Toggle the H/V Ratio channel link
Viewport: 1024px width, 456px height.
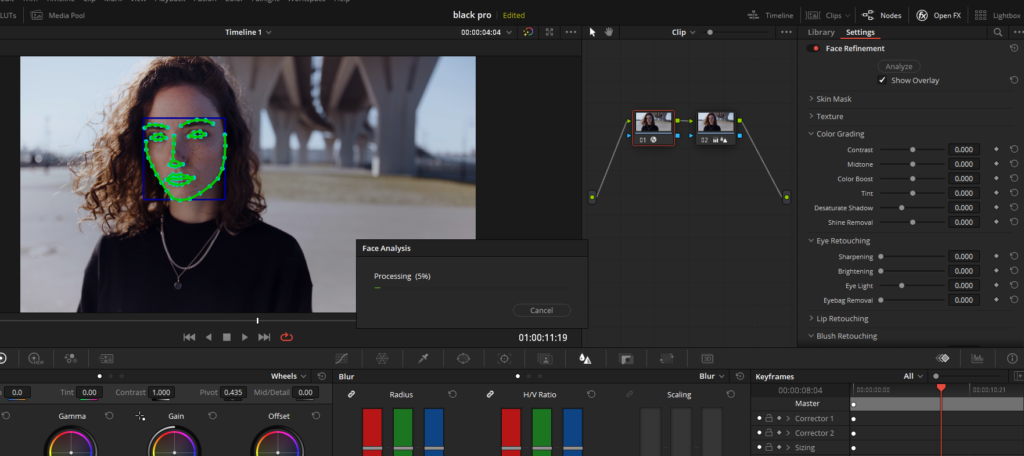tap(490, 395)
